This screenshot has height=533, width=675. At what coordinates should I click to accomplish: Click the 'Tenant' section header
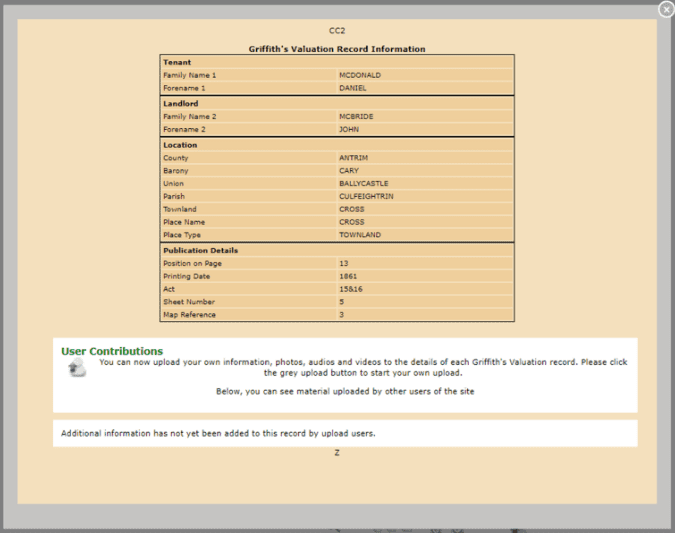177,62
